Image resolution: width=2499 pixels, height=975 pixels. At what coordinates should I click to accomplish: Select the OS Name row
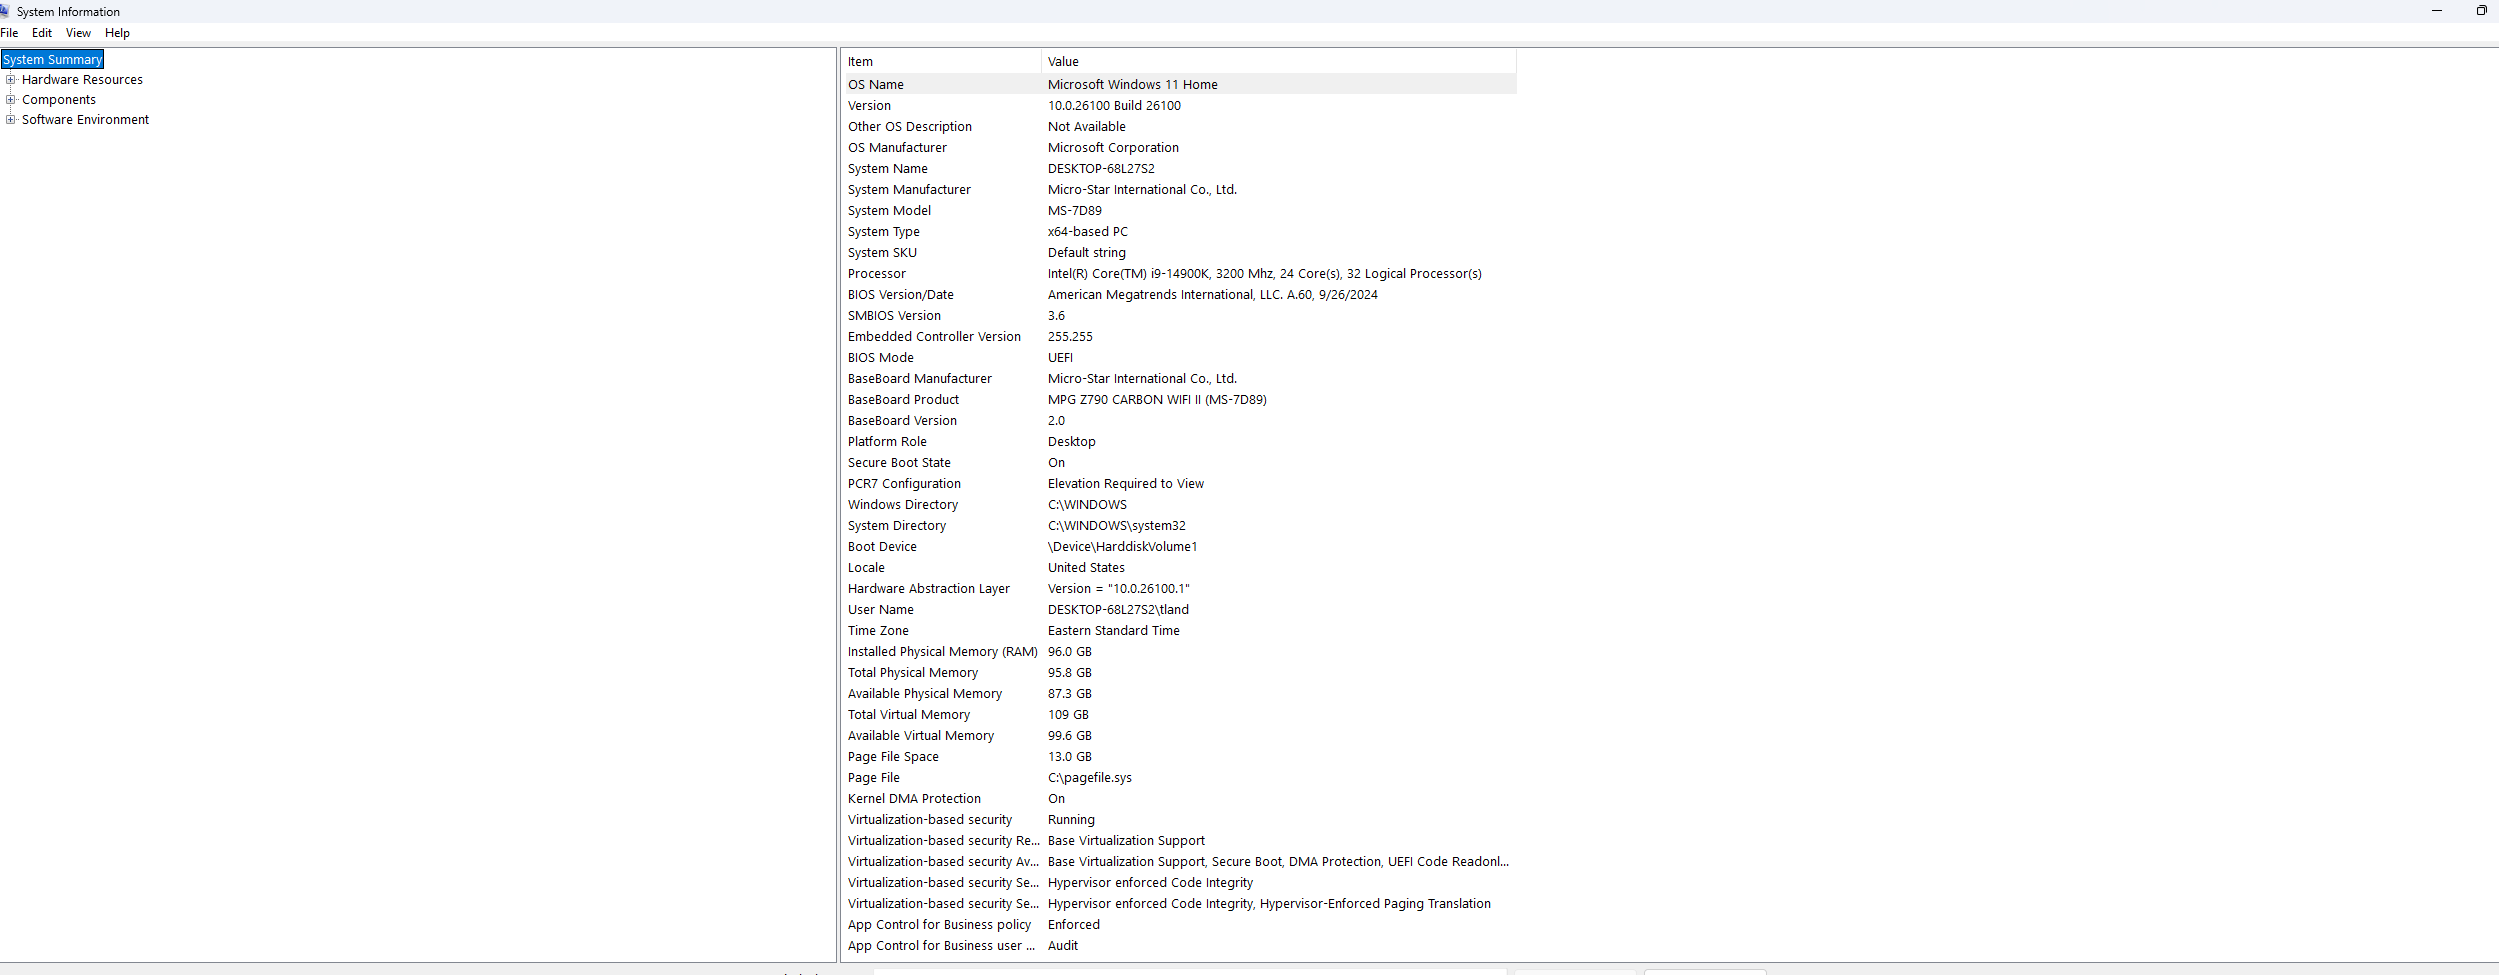tap(1180, 85)
